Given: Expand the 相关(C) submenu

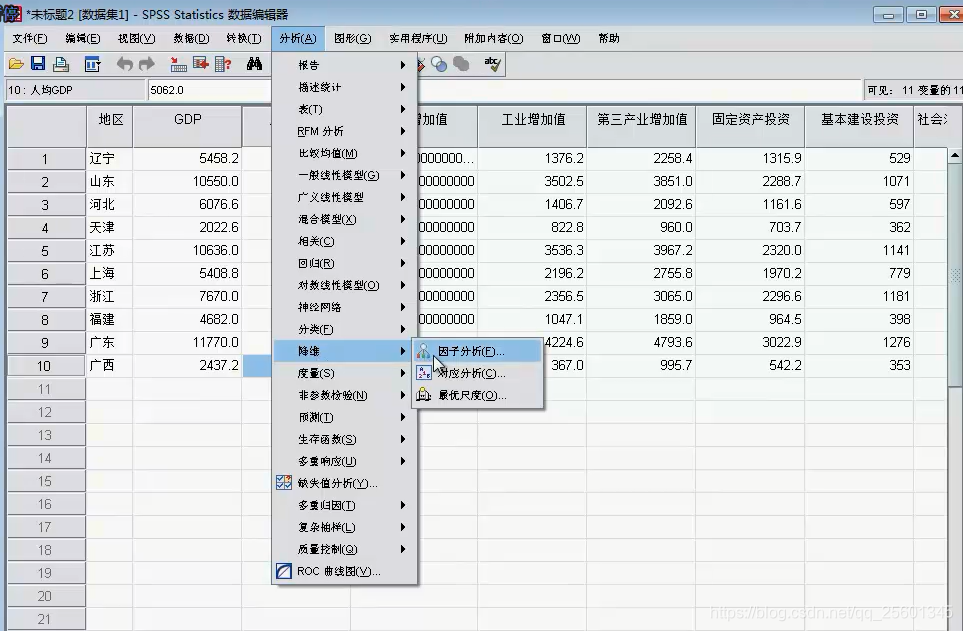Looking at the screenshot, I should pos(345,241).
